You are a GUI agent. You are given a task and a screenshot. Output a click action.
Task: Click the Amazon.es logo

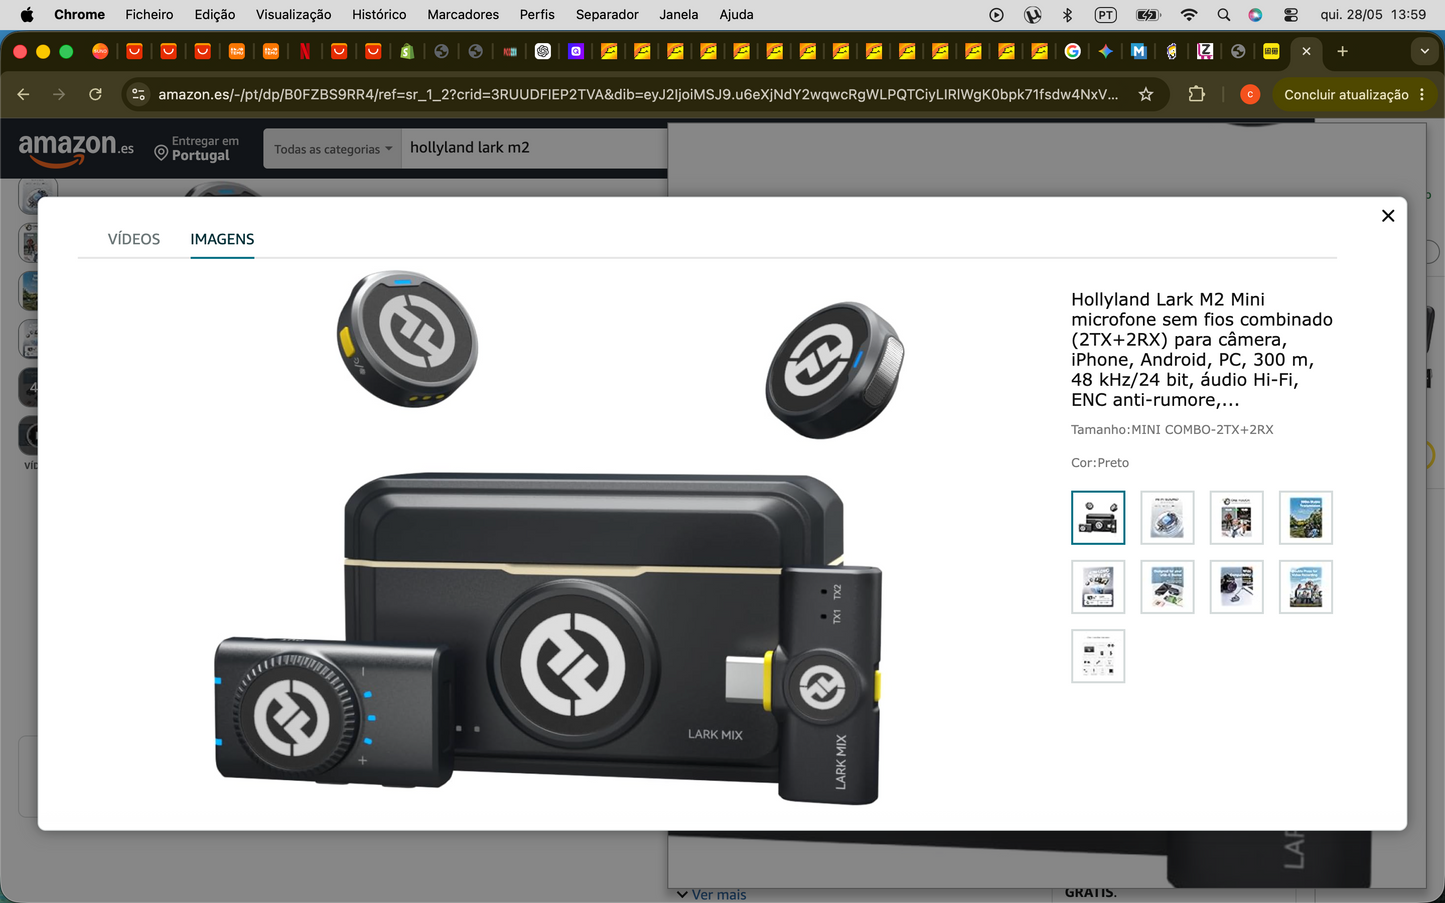coord(75,149)
